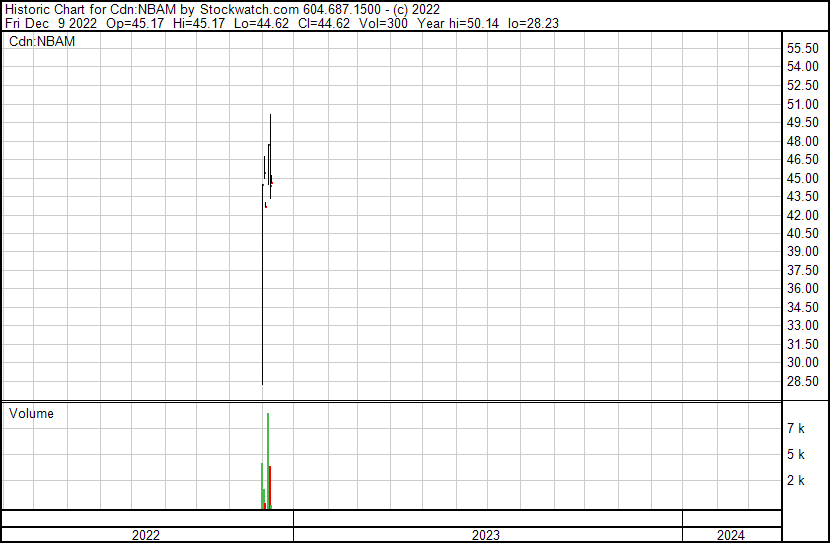The height and width of the screenshot is (543, 830).
Task: Click the bottom of the long price wick
Action: click(262, 383)
